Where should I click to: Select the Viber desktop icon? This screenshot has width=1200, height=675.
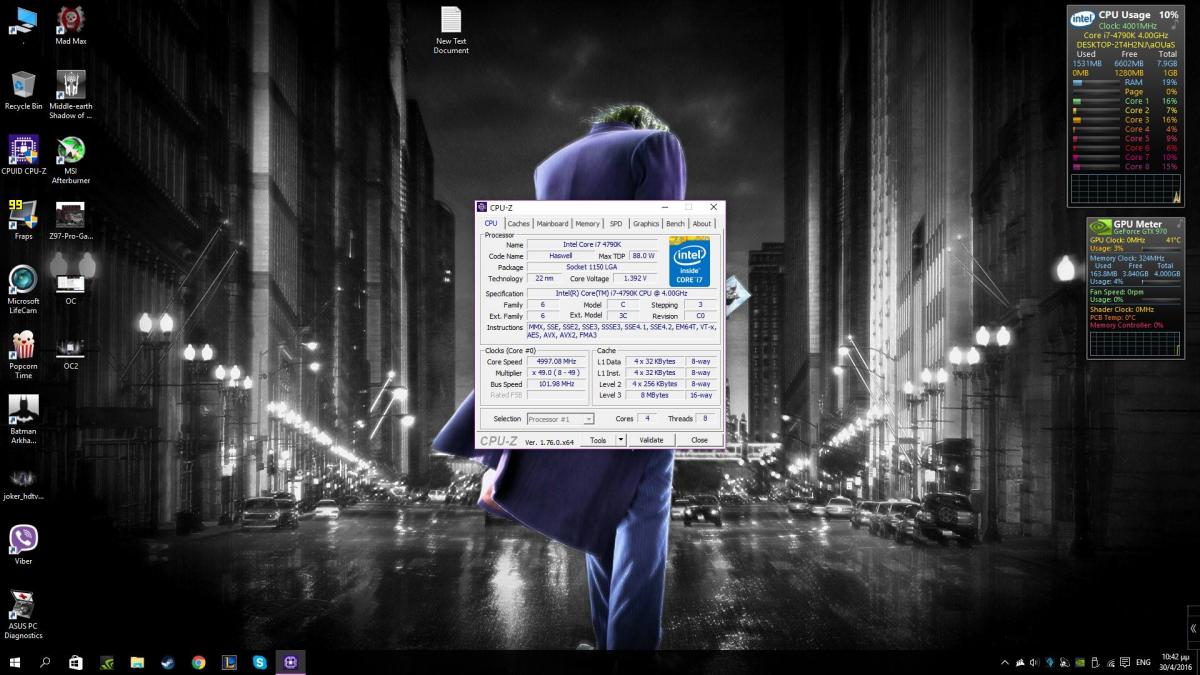(x=23, y=545)
